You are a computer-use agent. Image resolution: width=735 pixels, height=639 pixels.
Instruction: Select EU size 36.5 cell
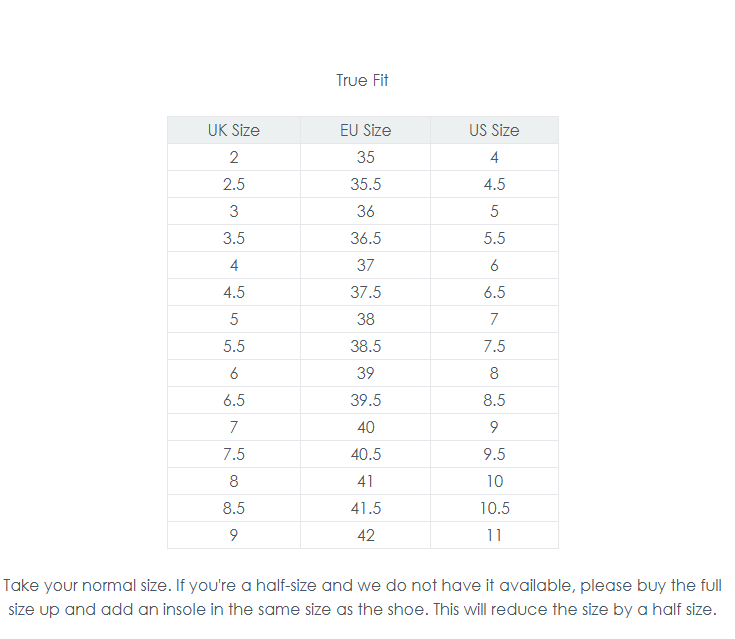coord(365,238)
